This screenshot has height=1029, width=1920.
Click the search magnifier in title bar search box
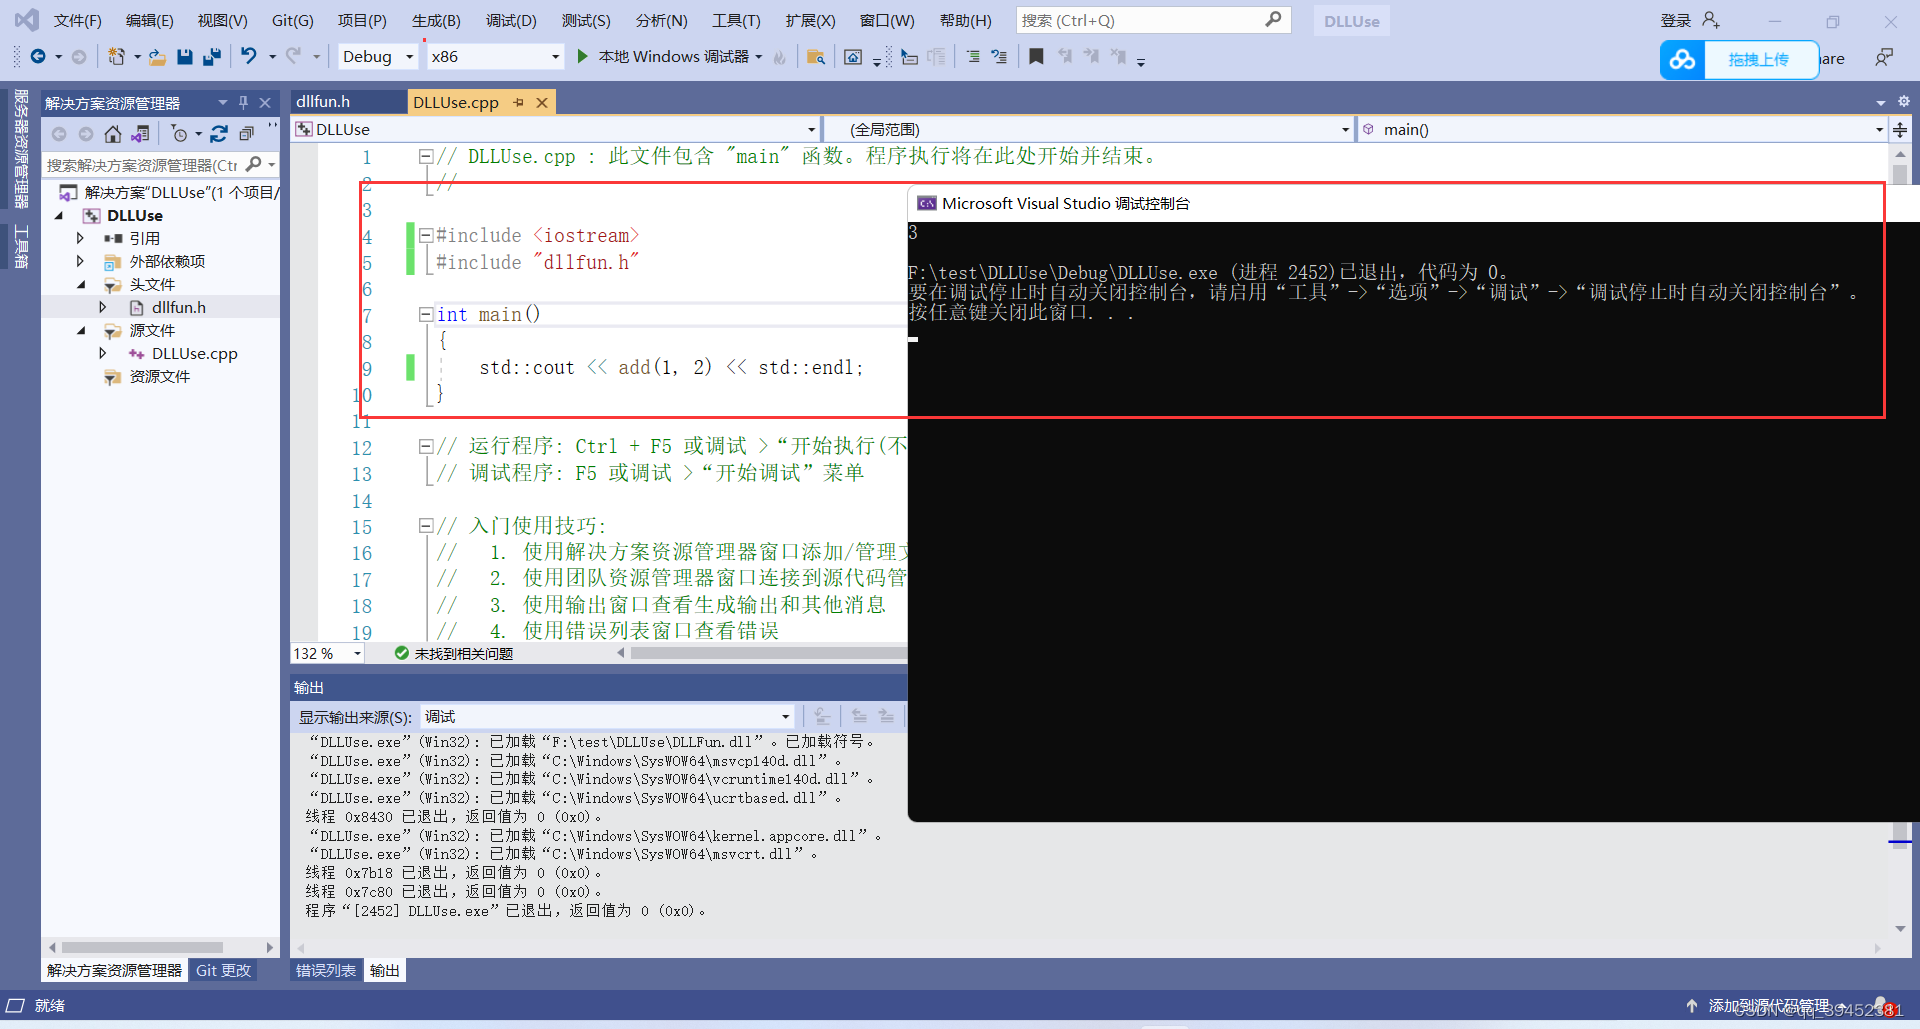pyautogui.click(x=1273, y=20)
